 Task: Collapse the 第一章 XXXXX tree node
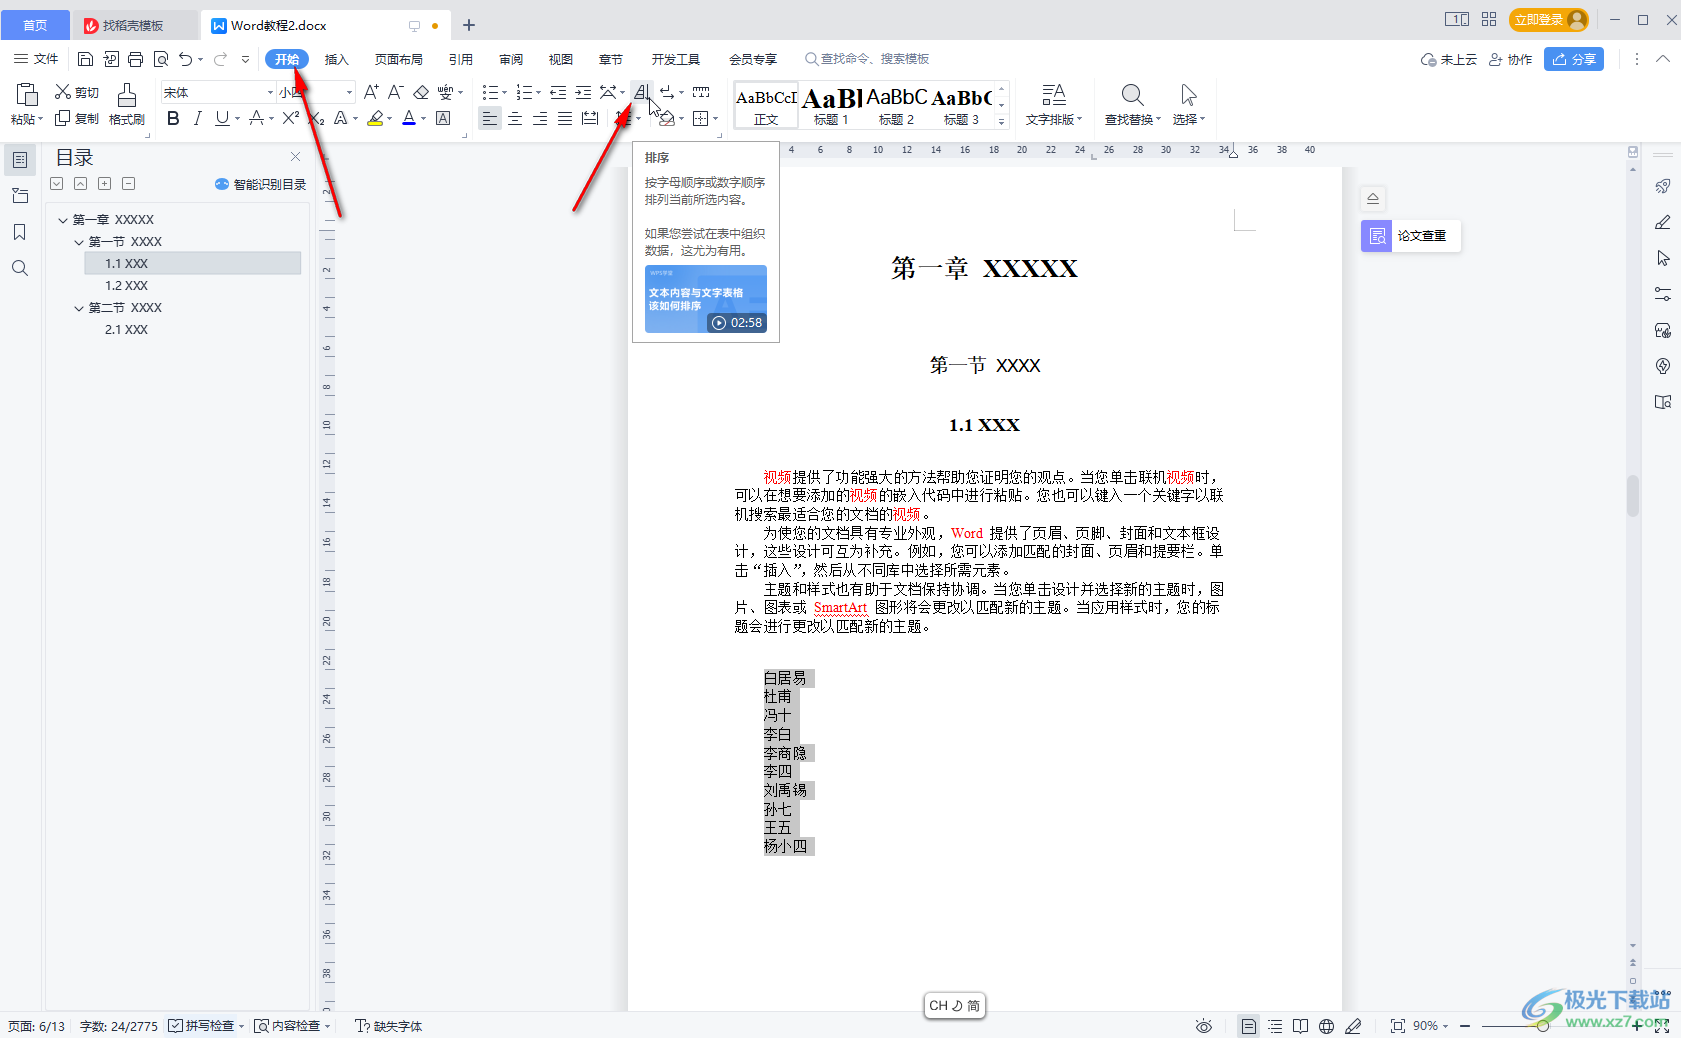[63, 220]
